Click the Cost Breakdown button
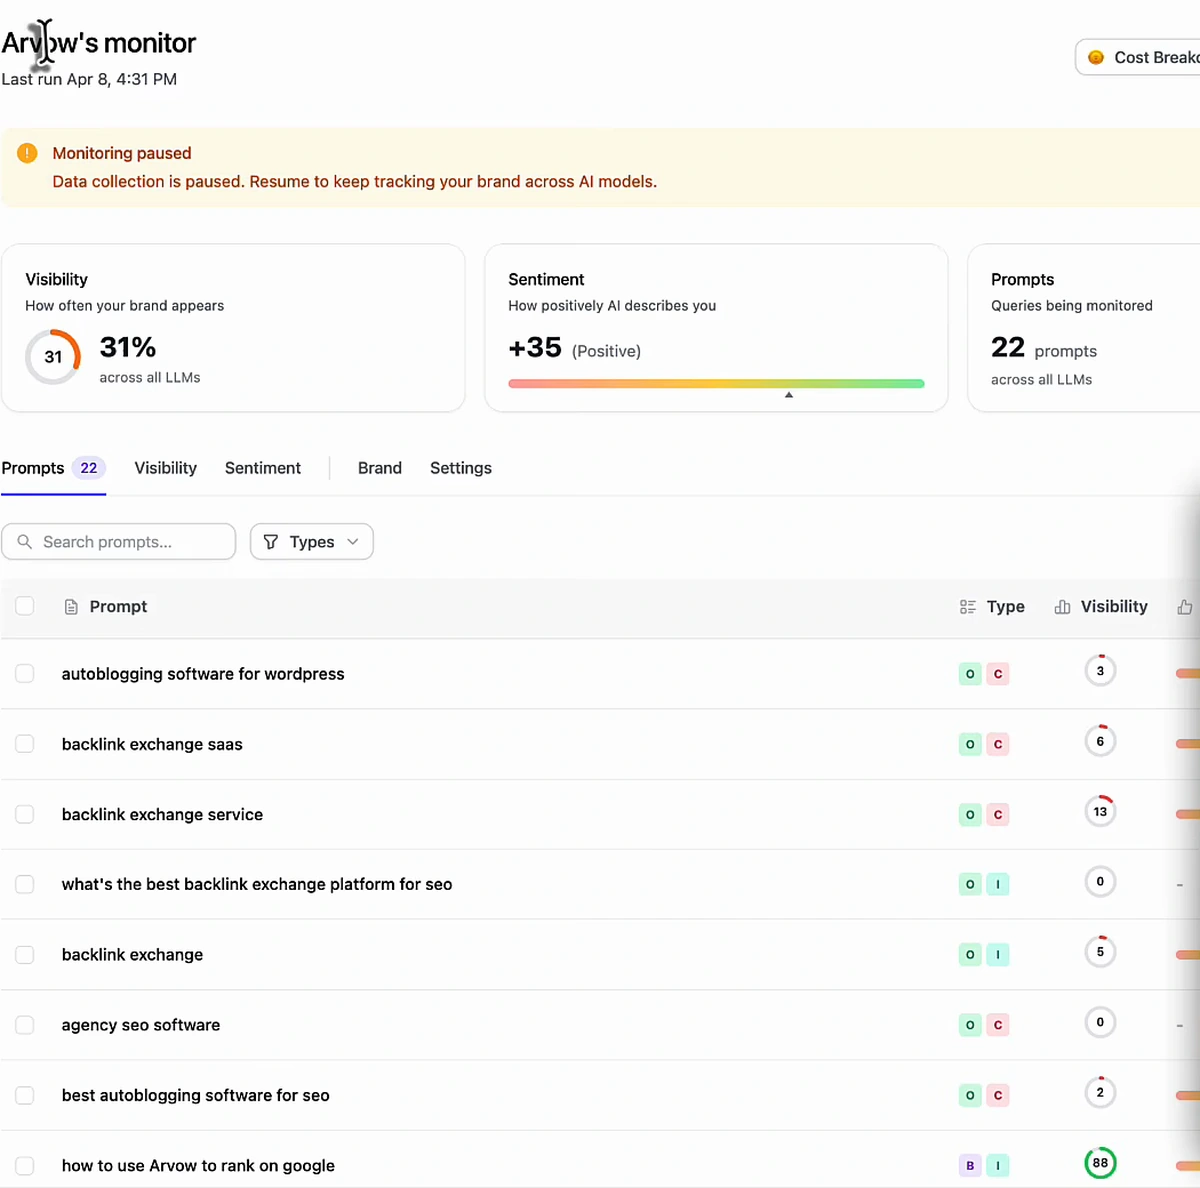Screen dimensions: 1200x1188 coord(1138,58)
